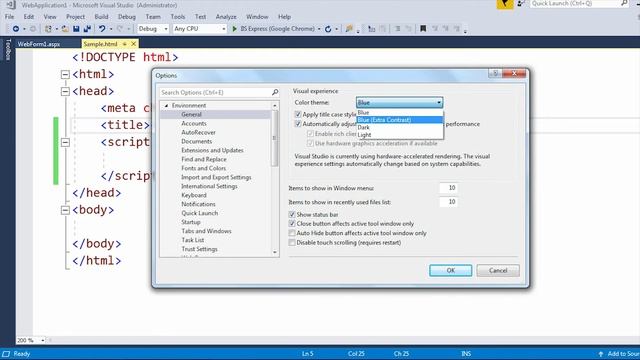Collapse the head element outline box
The height and width of the screenshot is (360, 640).
pos(65,91)
